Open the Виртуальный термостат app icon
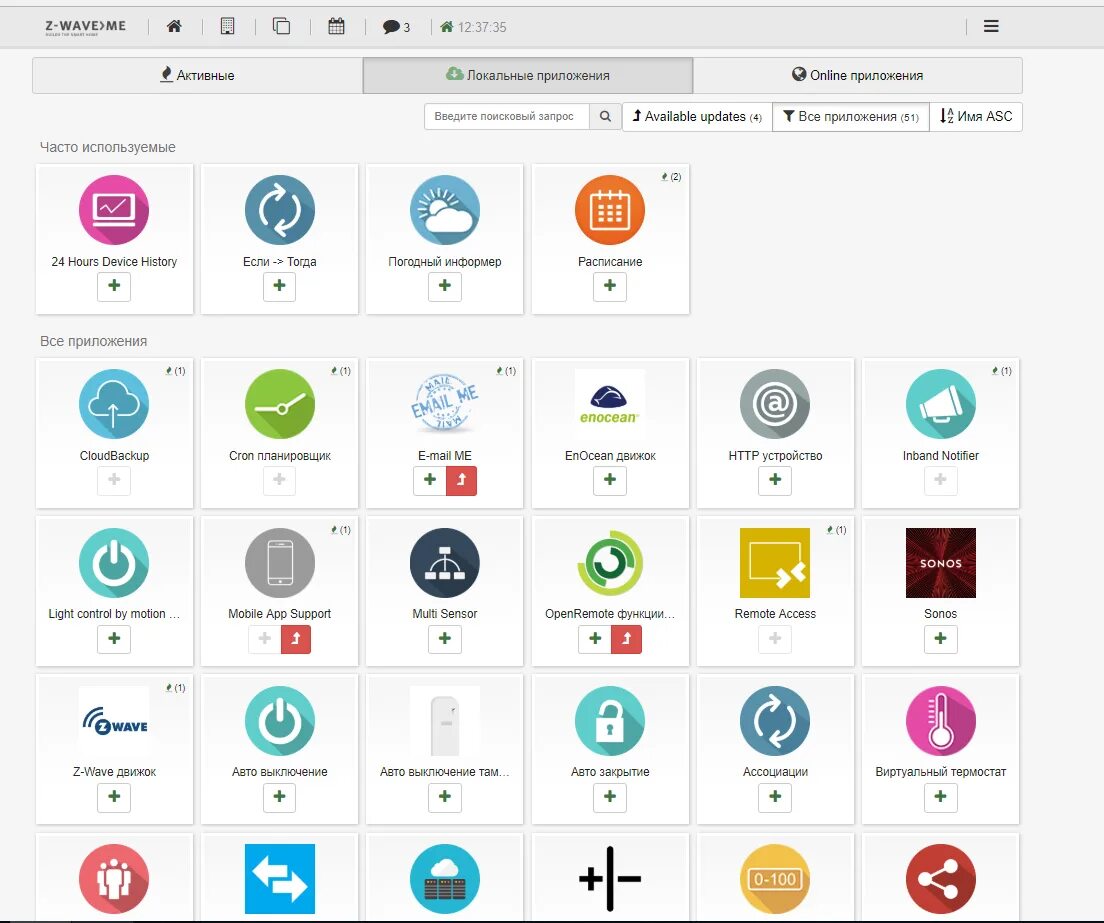This screenshot has height=923, width=1104. [941, 721]
